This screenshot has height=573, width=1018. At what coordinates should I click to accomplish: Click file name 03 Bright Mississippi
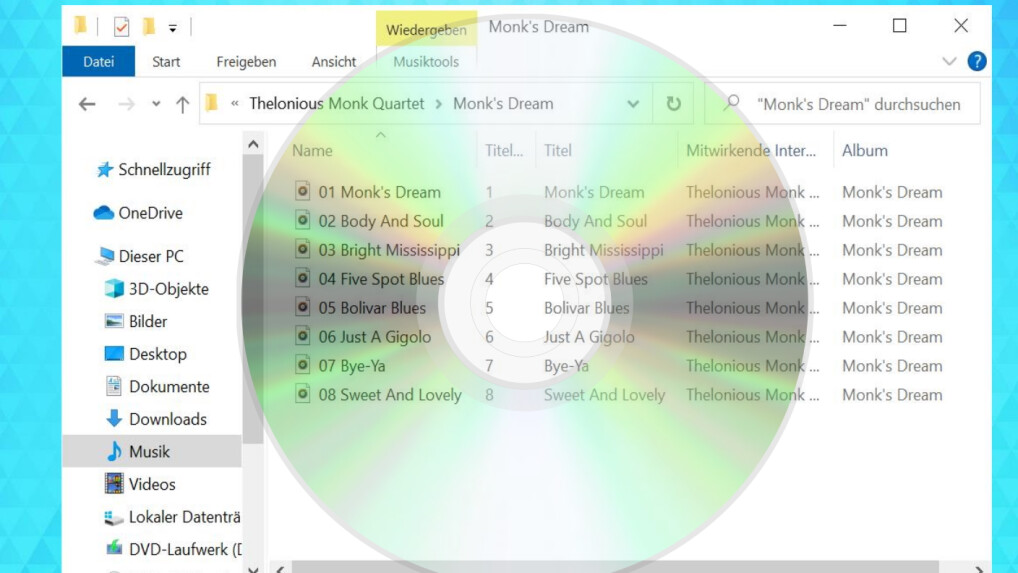(389, 250)
